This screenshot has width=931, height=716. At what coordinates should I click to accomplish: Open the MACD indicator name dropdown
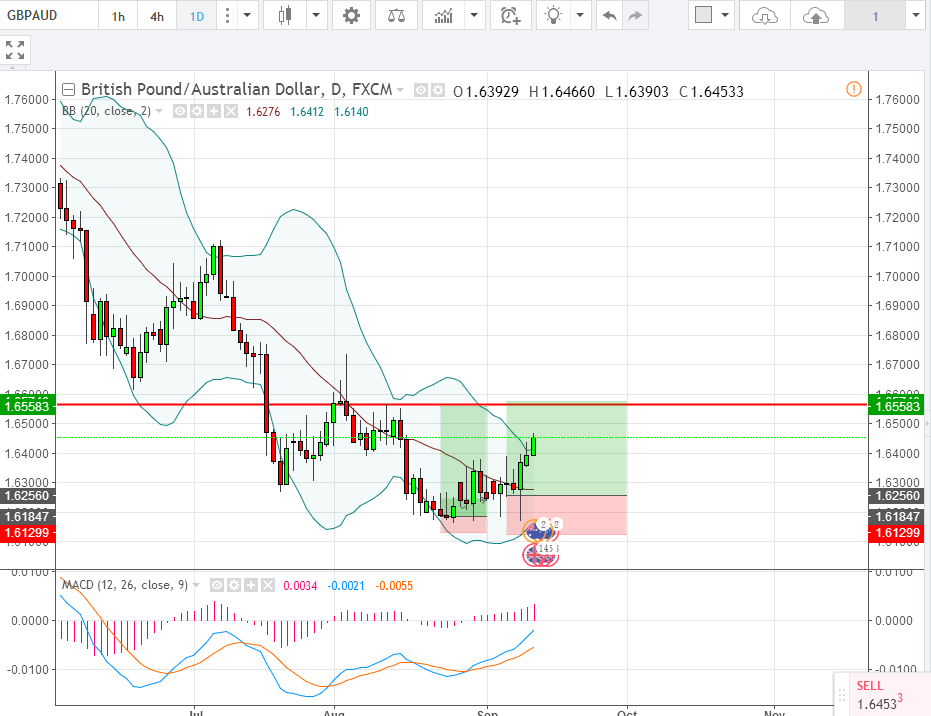tap(196, 585)
